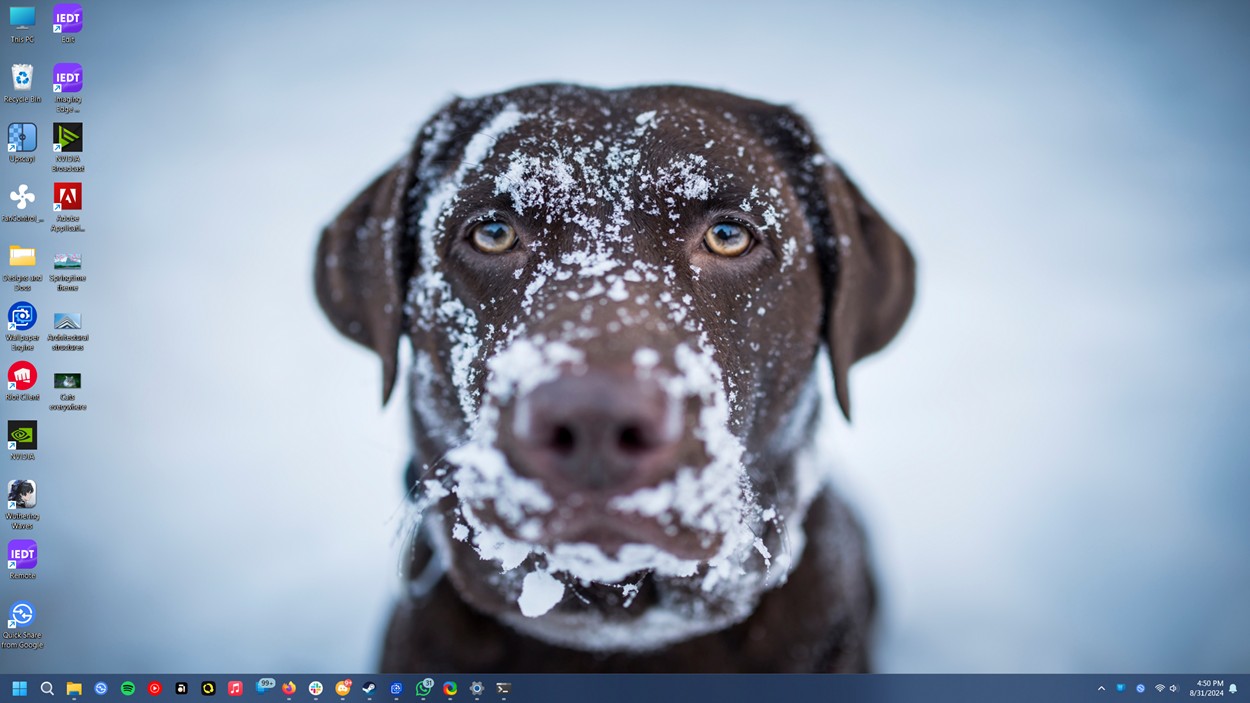Viewport: 1250px width, 703px height.
Task: Launch Firefox from the taskbar
Action: pyautogui.click(x=290, y=688)
